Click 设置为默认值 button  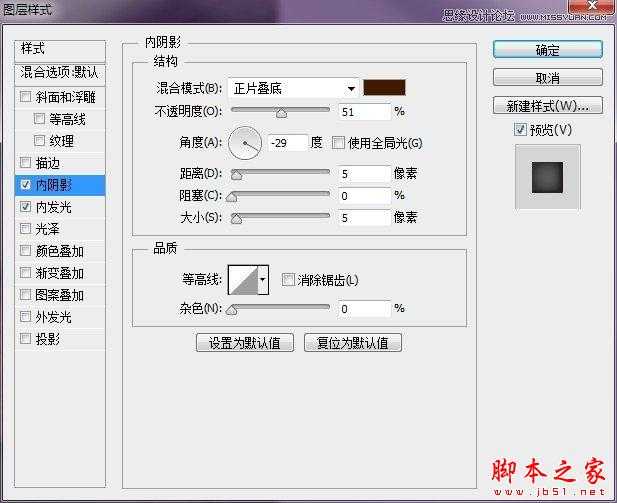point(245,342)
